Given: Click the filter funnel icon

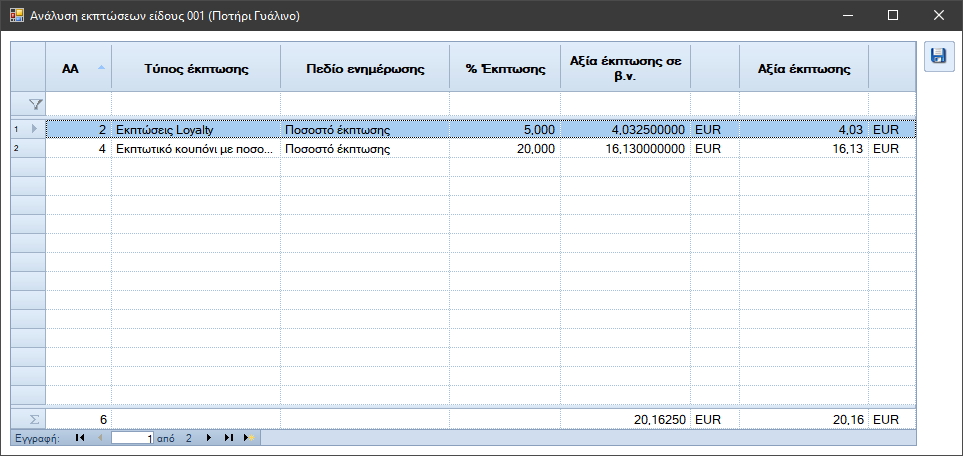Looking at the screenshot, I should (x=37, y=104).
